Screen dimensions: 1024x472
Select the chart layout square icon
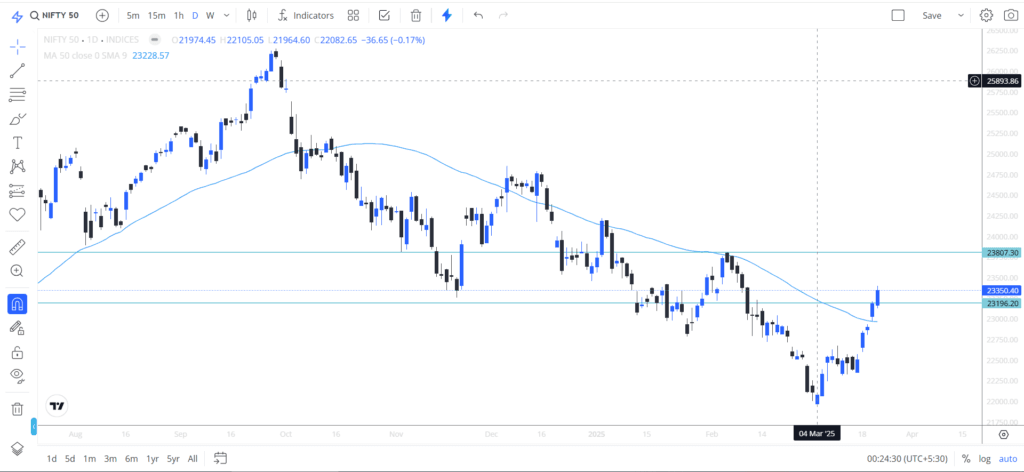898,15
